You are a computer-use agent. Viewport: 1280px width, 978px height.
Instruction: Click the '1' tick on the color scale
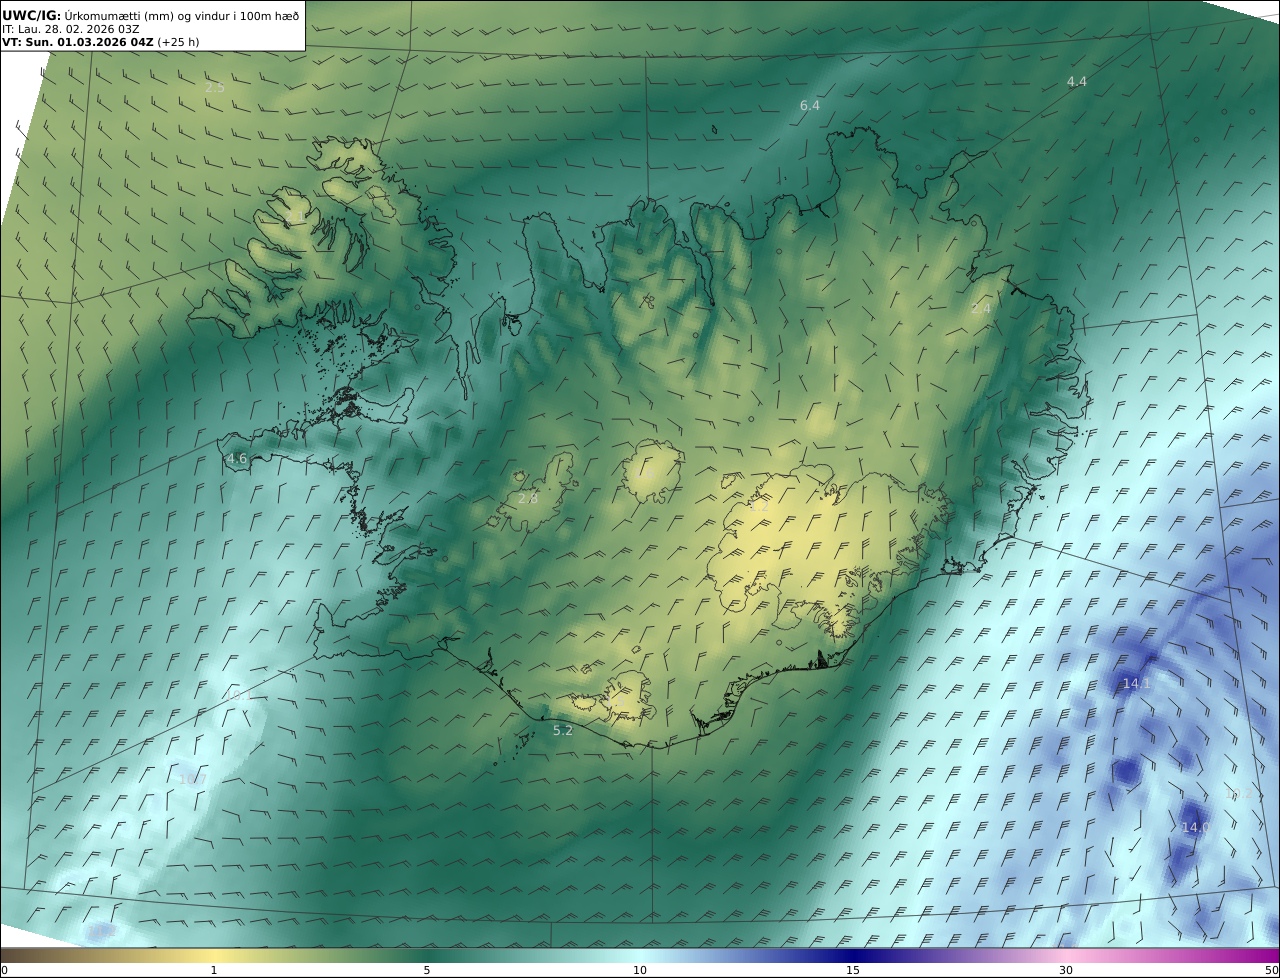214,970
